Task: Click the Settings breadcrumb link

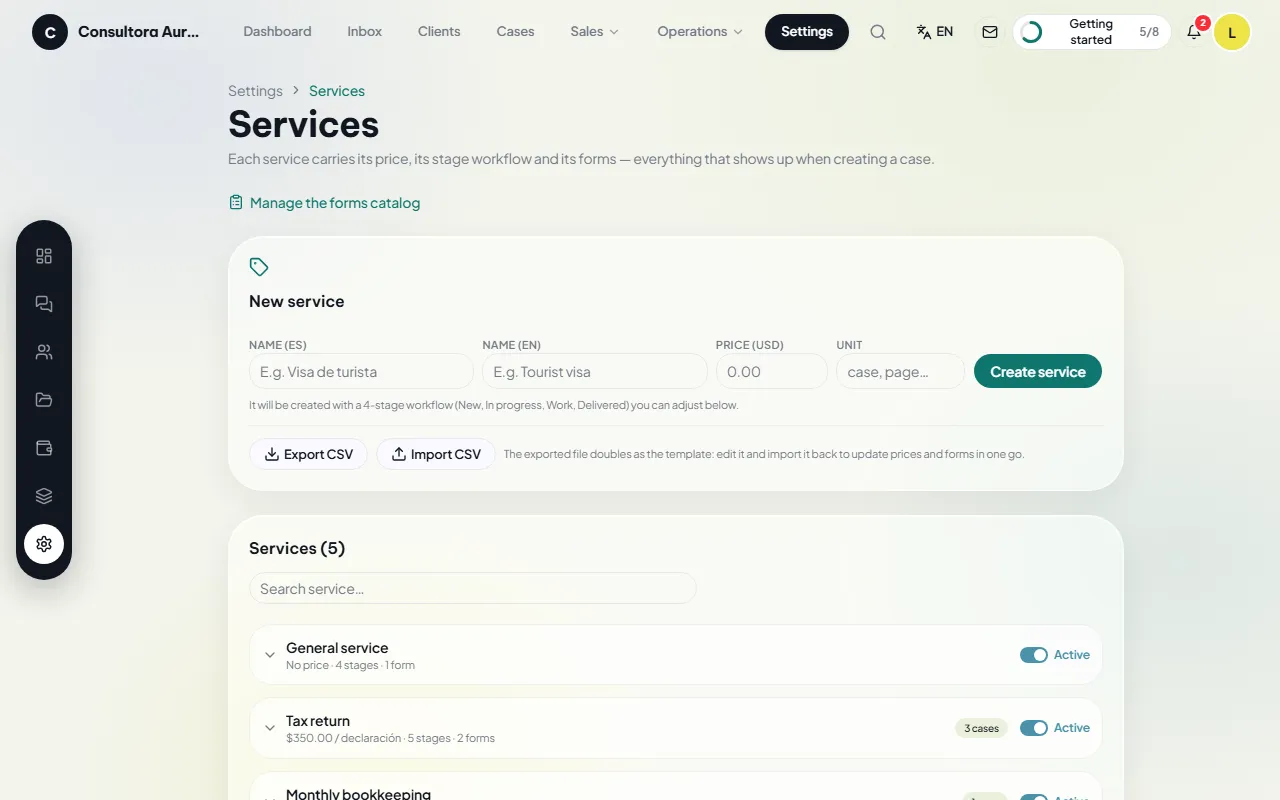Action: point(255,91)
